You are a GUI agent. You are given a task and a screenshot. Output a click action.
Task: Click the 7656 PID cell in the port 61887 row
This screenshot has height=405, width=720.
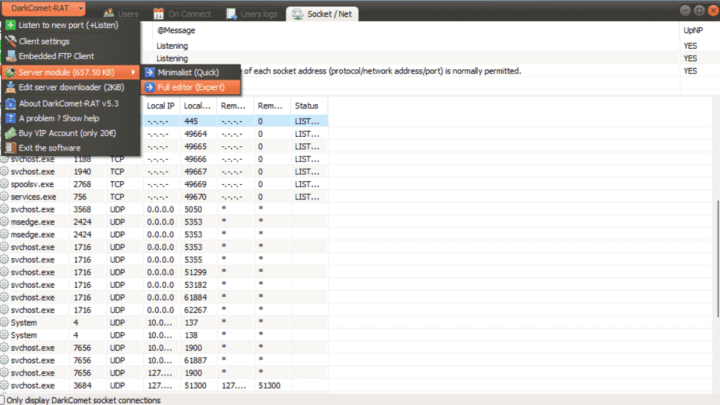[x=82, y=360]
